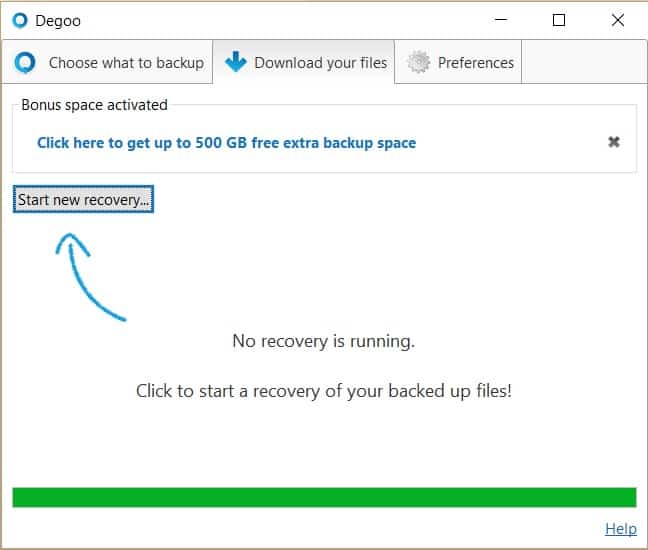The height and width of the screenshot is (550, 648).
Task: Open the Help link
Action: click(x=621, y=529)
